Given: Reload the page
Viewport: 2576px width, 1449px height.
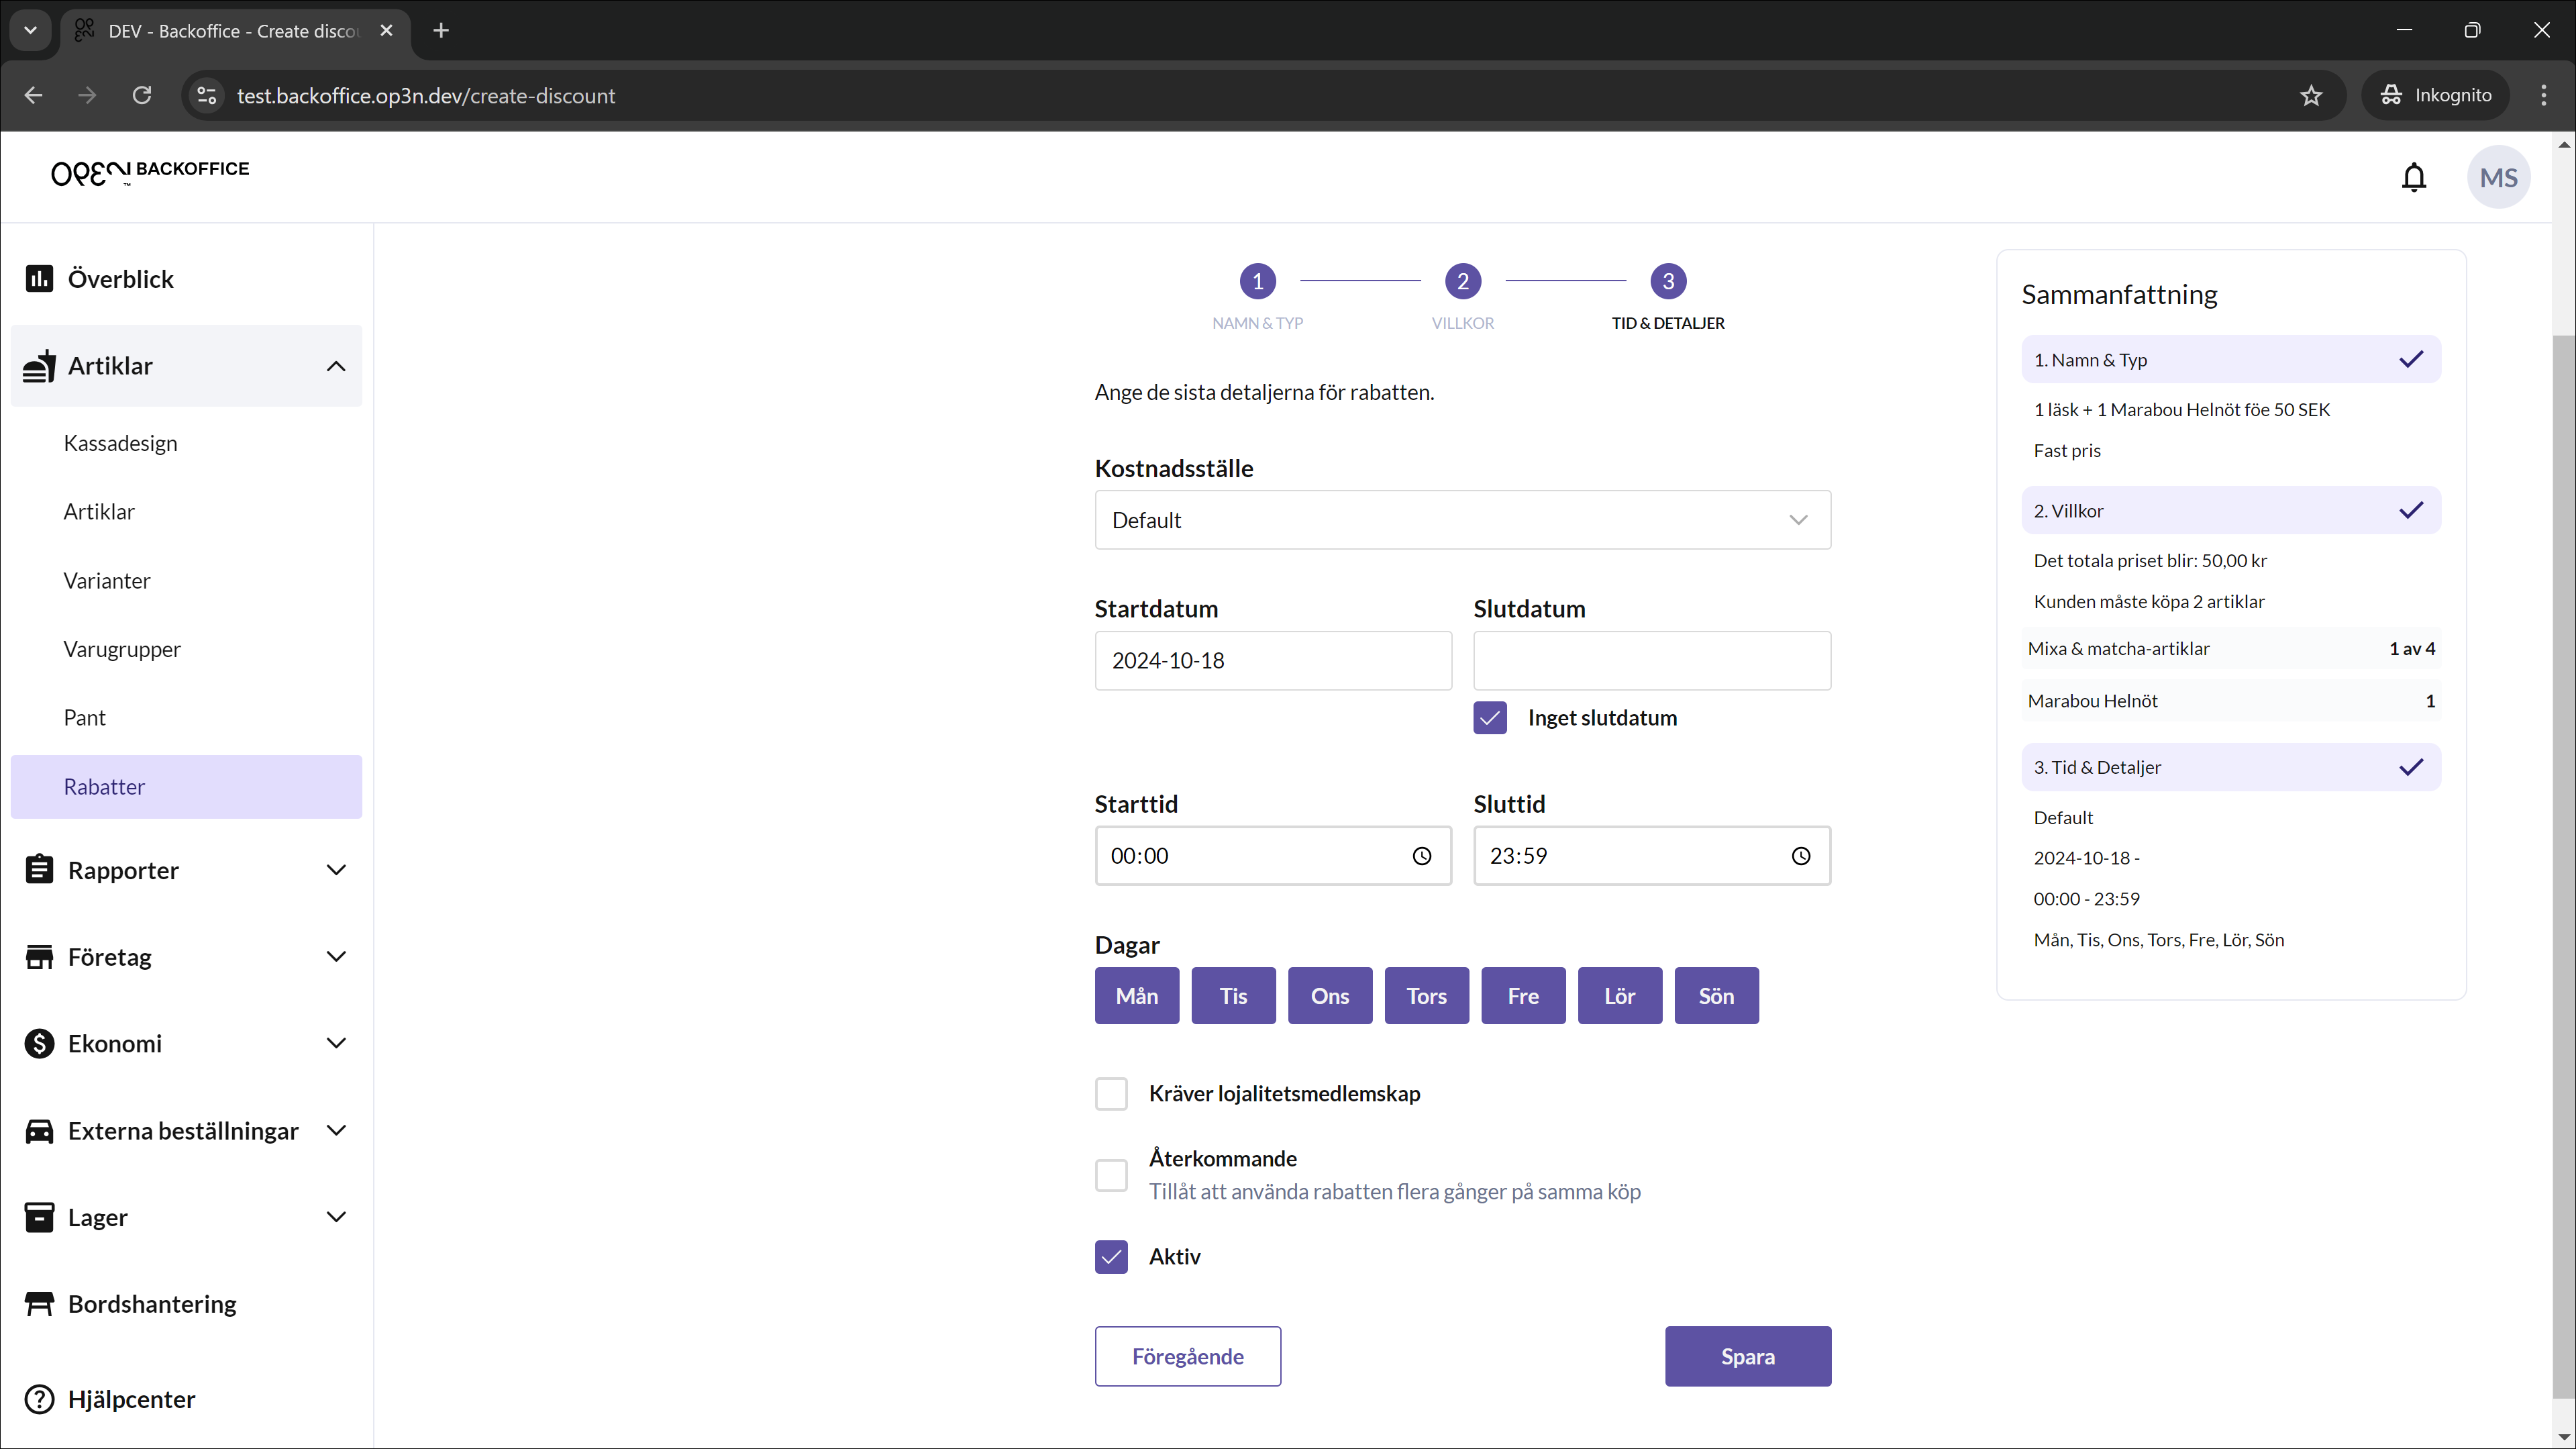Looking at the screenshot, I should tap(142, 95).
